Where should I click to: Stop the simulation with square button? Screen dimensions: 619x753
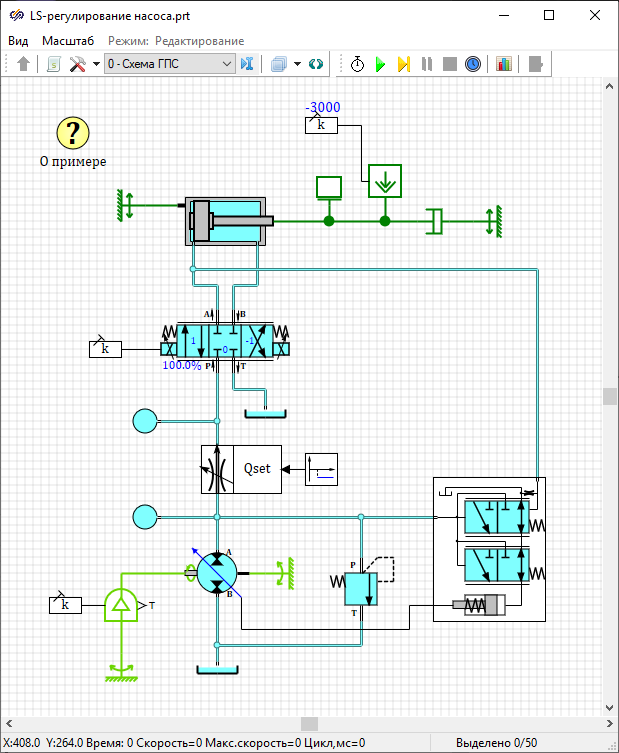pyautogui.click(x=450, y=64)
